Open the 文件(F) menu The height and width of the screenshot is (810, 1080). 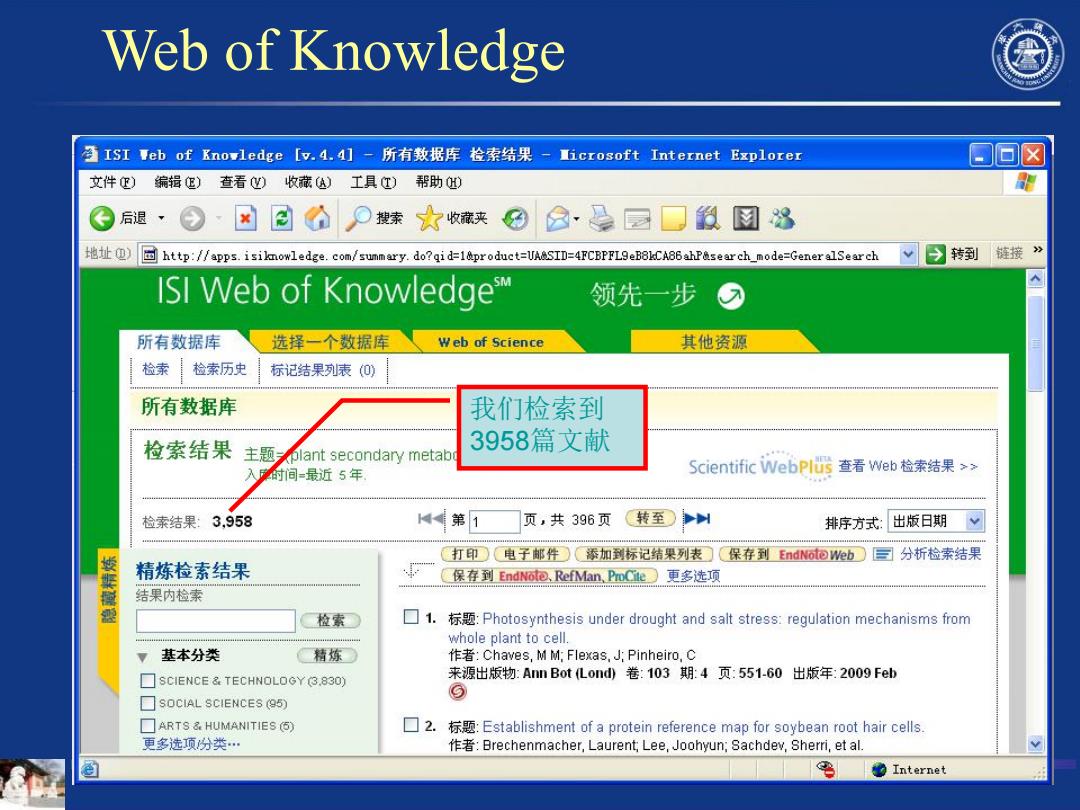(112, 182)
